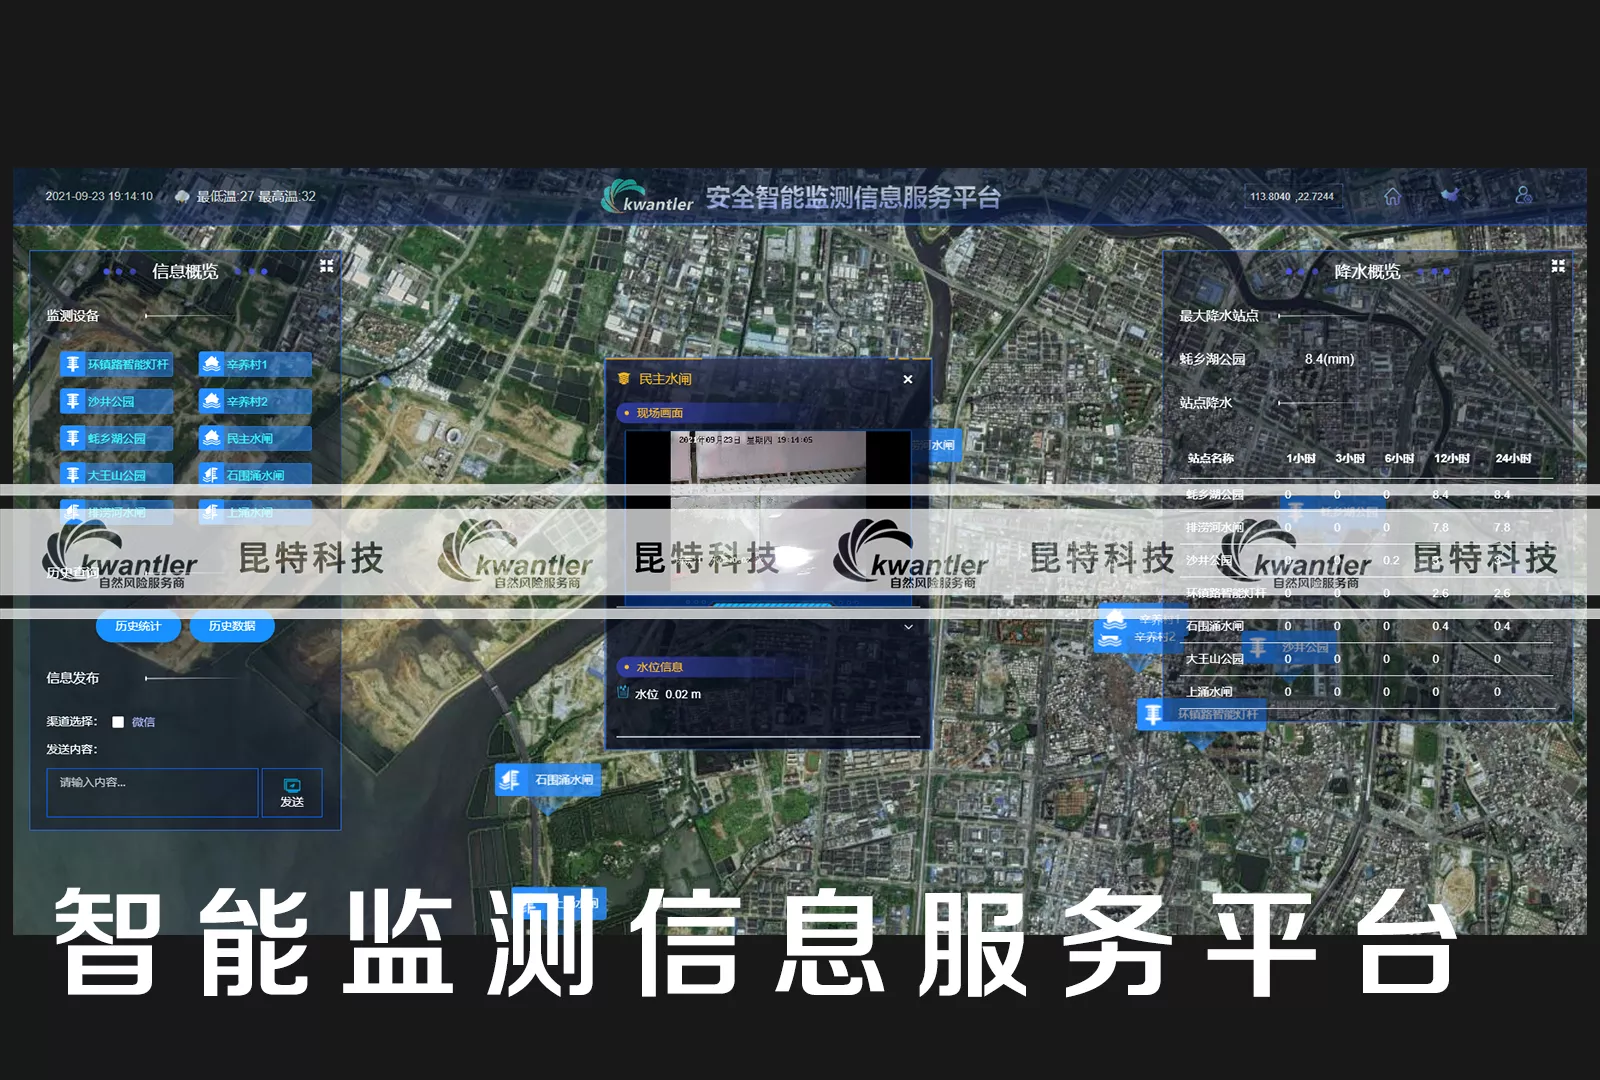Select 民主水闸 in the monitoring device list
Viewport: 1600px width, 1080px height.
(x=255, y=439)
